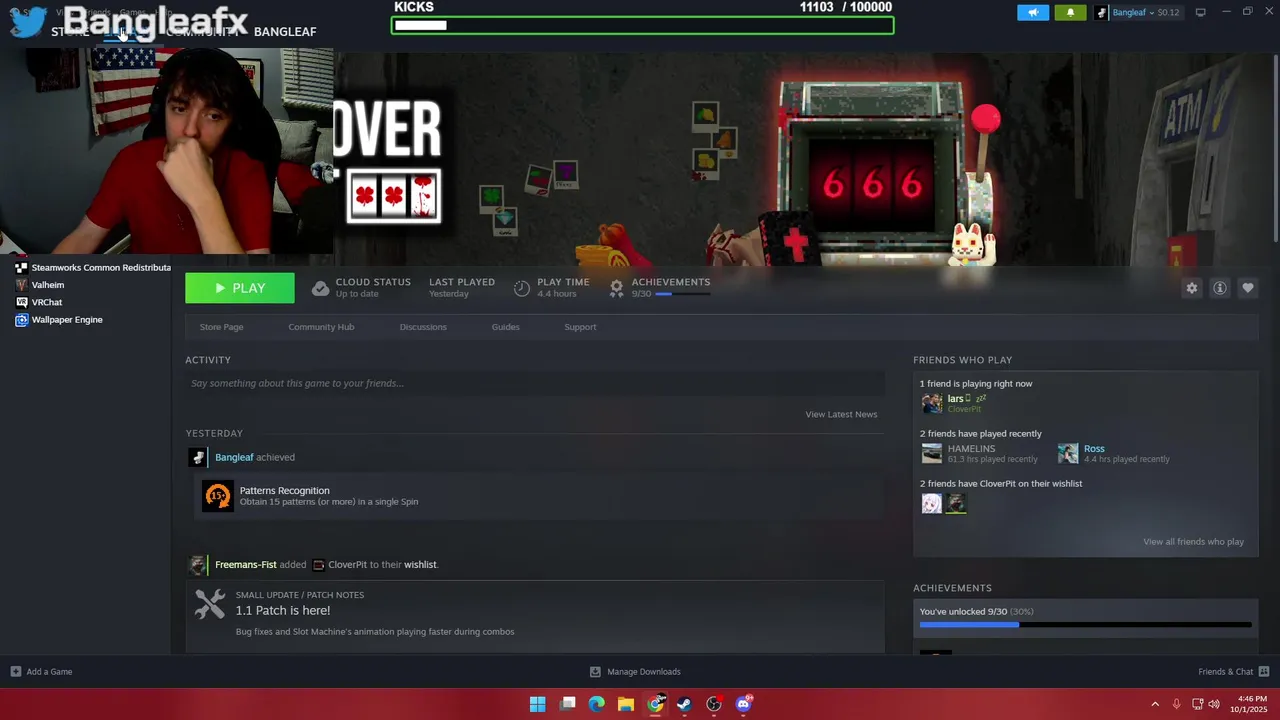
Task: Click Add a Game button
Action: (41, 672)
